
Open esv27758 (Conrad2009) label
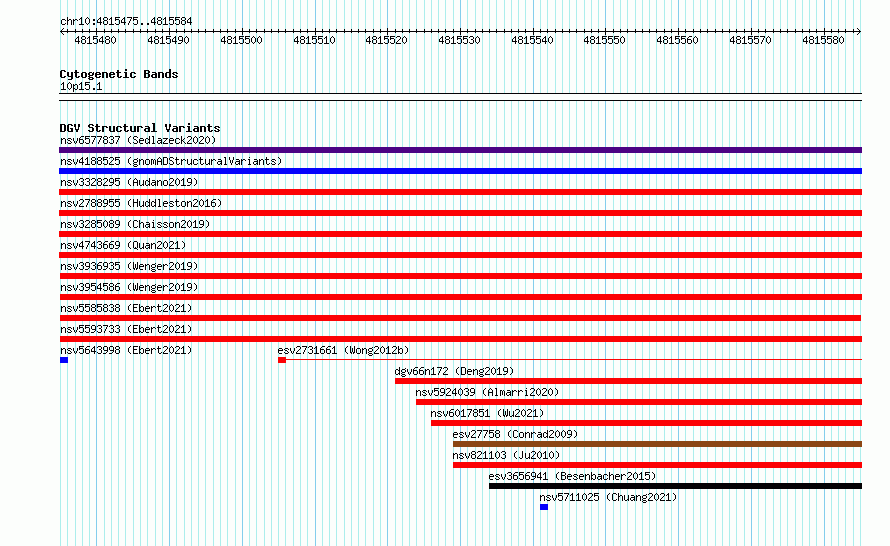515,434
